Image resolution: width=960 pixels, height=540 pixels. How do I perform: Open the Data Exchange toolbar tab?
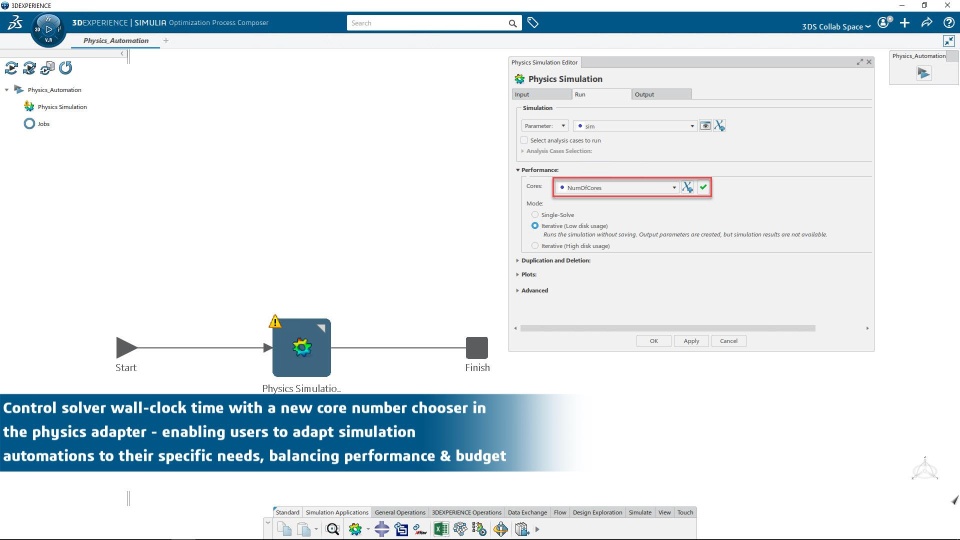coord(527,512)
